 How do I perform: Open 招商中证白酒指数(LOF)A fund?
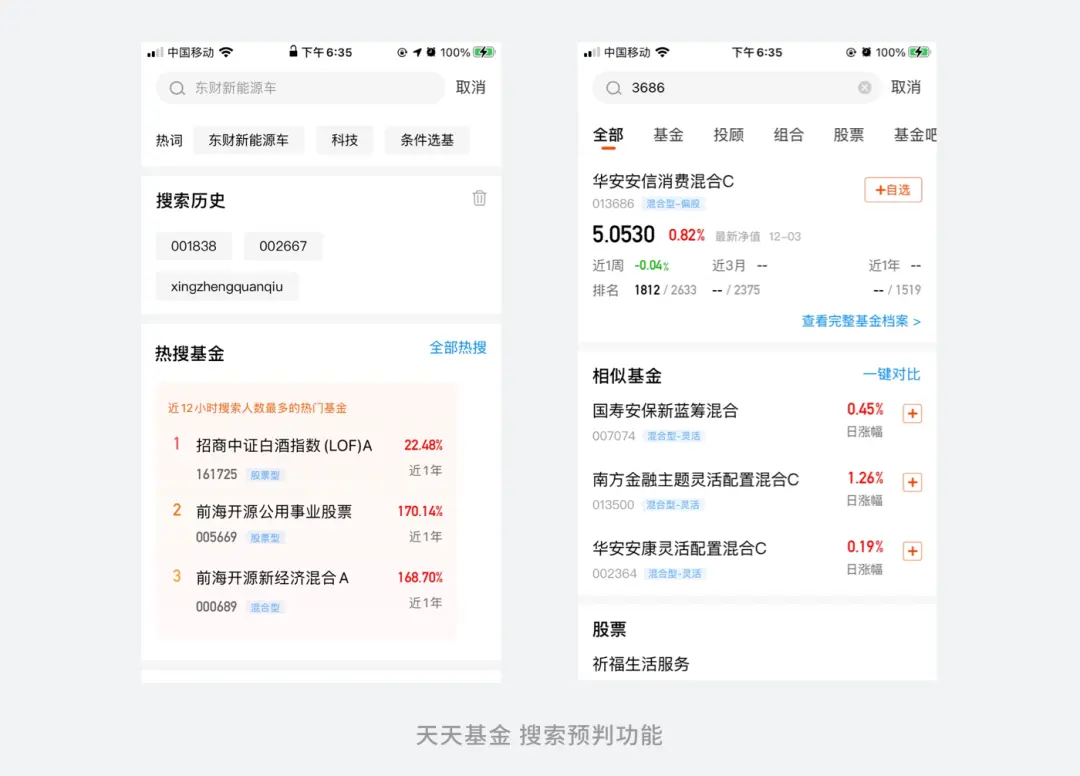pyautogui.click(x=307, y=459)
